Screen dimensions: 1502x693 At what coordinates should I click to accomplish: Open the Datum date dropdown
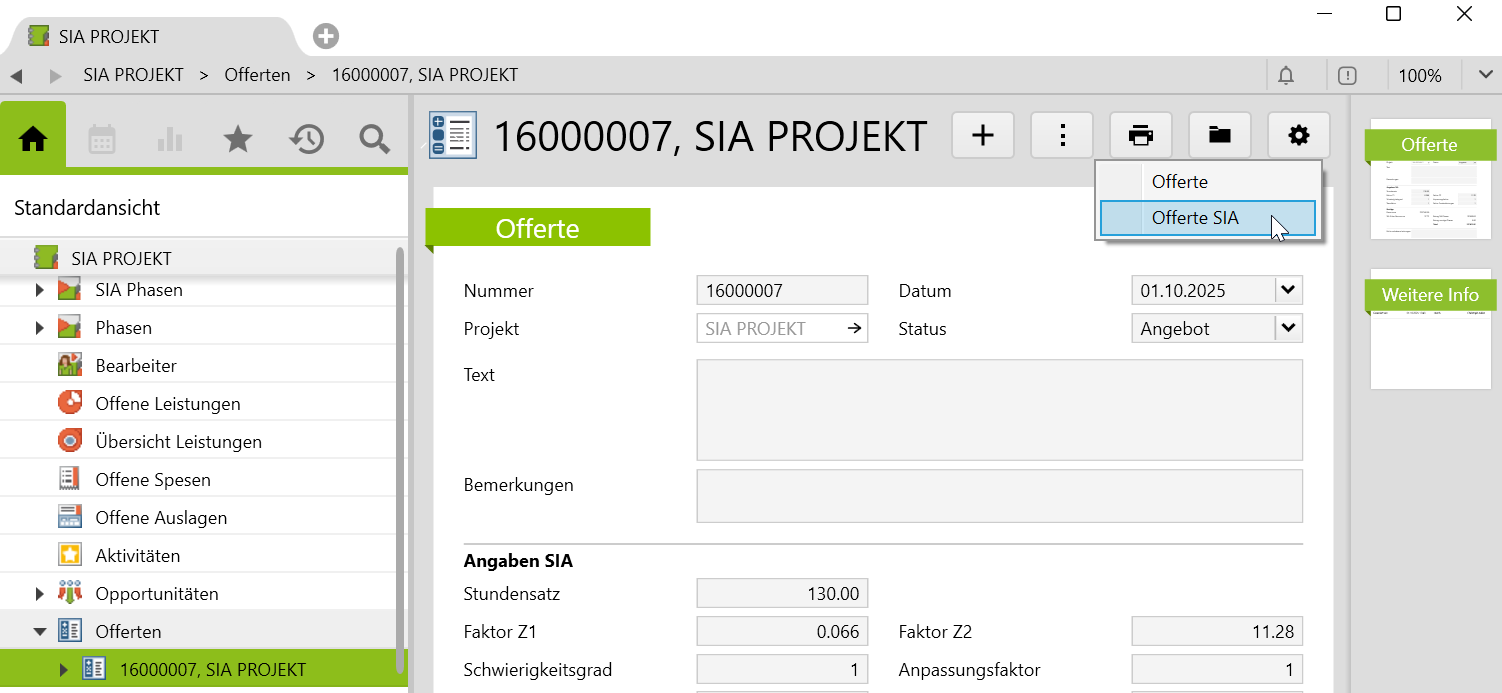1288,291
